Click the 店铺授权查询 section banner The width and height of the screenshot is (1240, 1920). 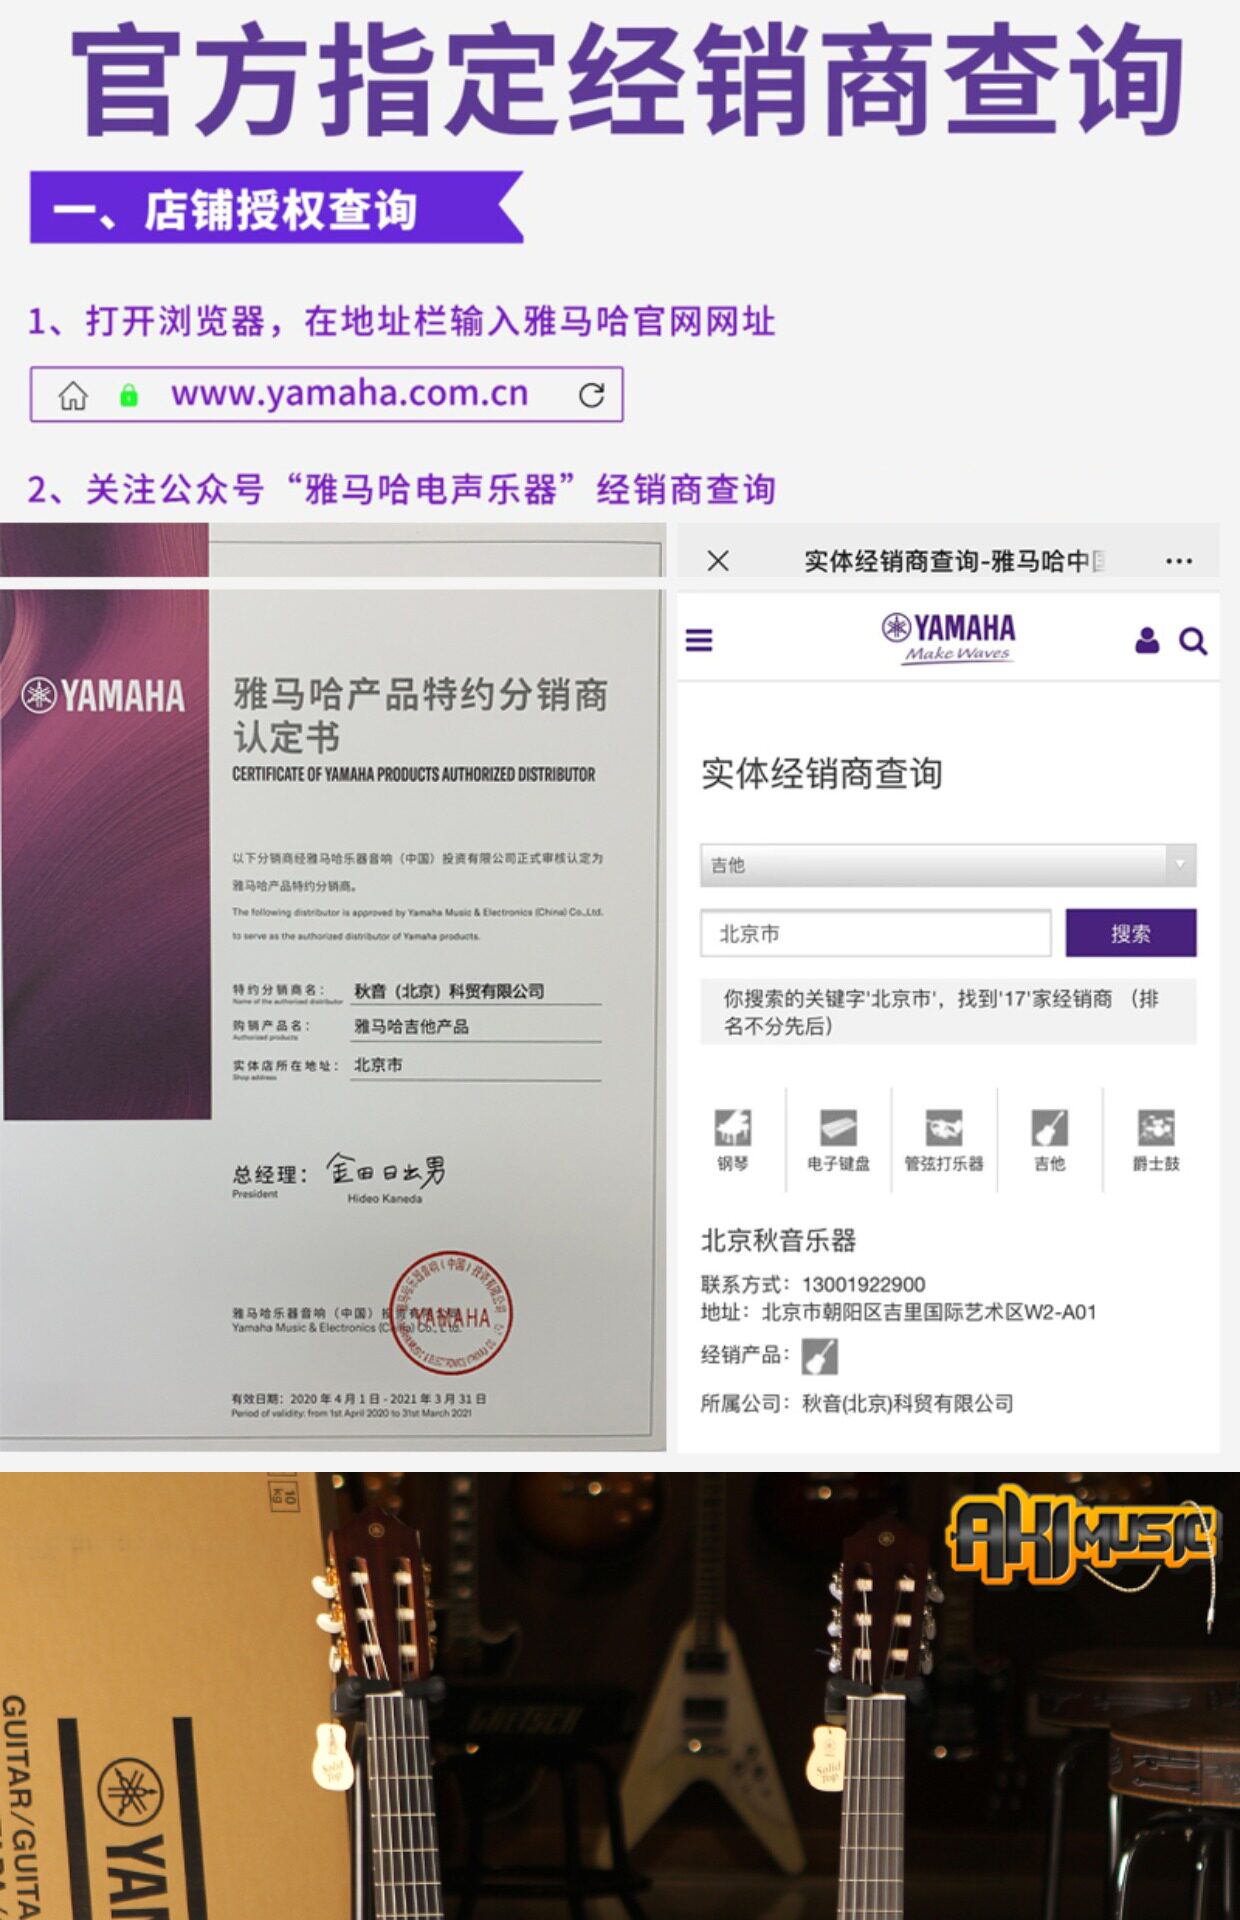[277, 208]
